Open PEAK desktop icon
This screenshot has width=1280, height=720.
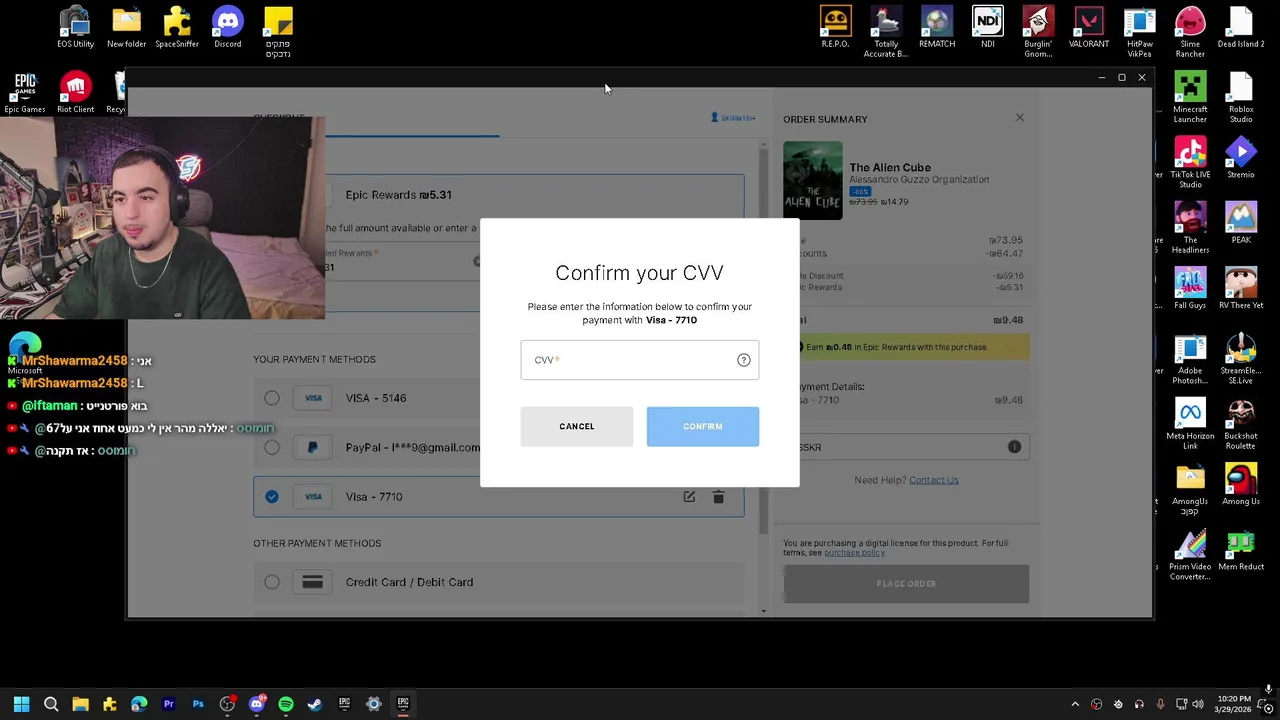pos(1241,223)
